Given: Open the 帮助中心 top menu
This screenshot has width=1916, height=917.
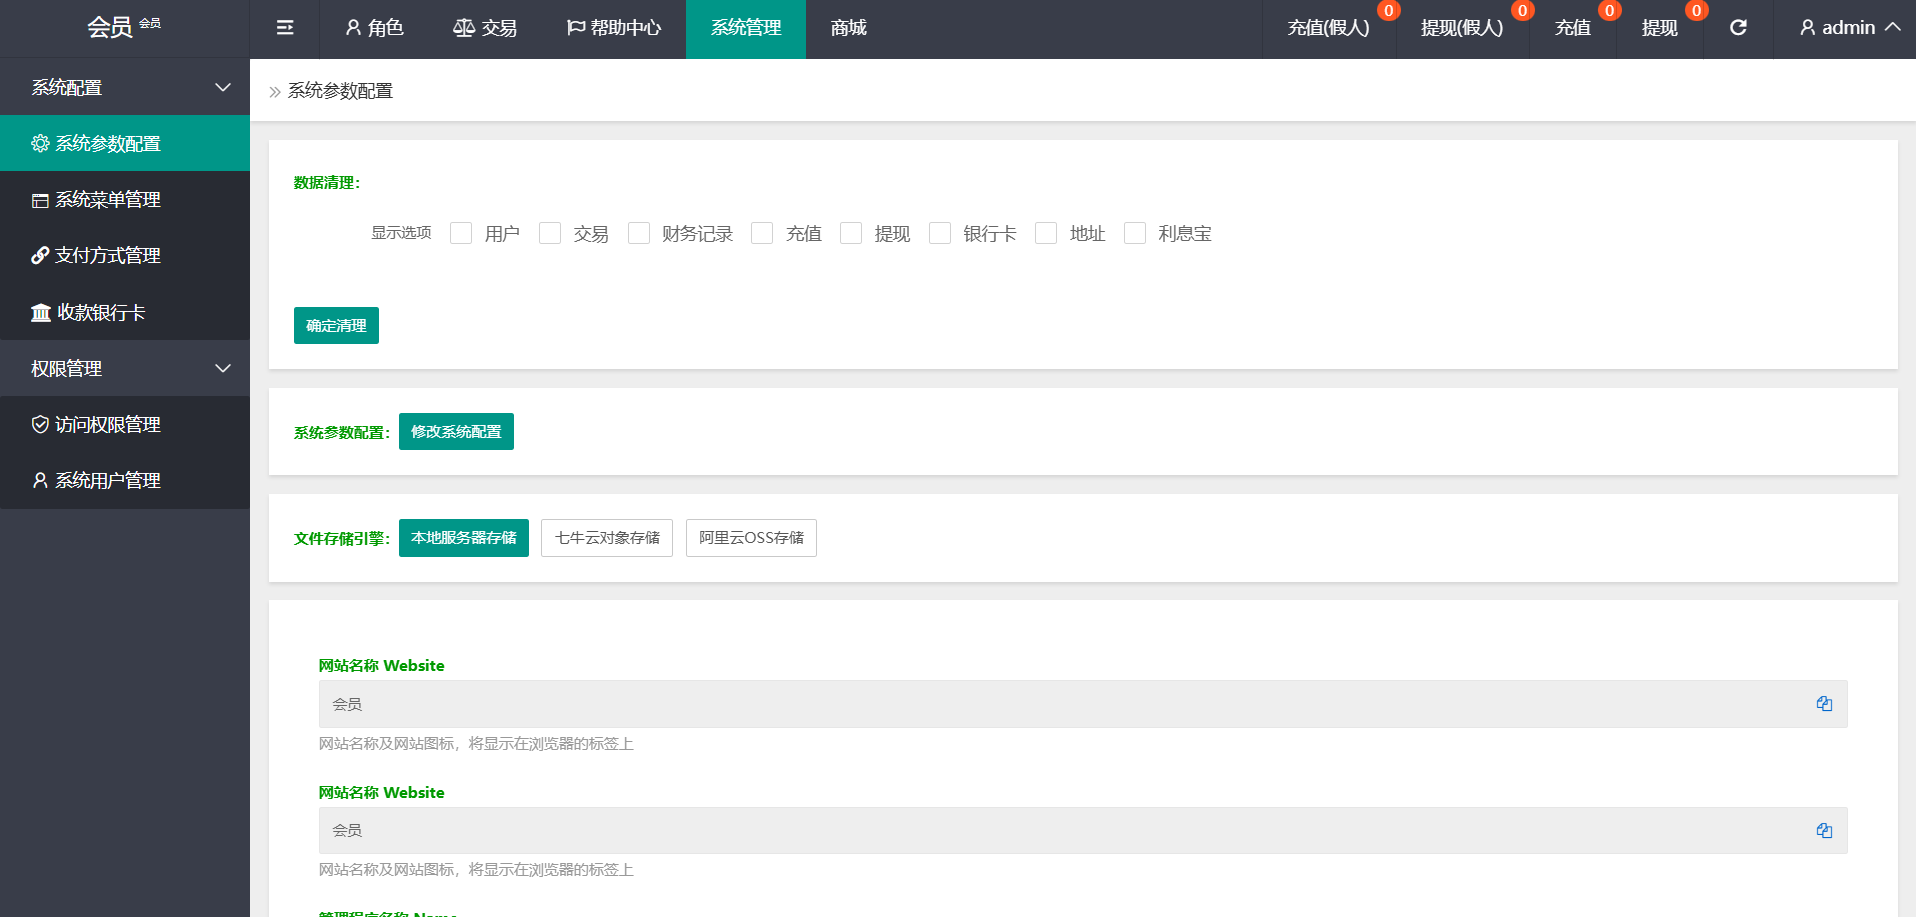Looking at the screenshot, I should coord(614,28).
